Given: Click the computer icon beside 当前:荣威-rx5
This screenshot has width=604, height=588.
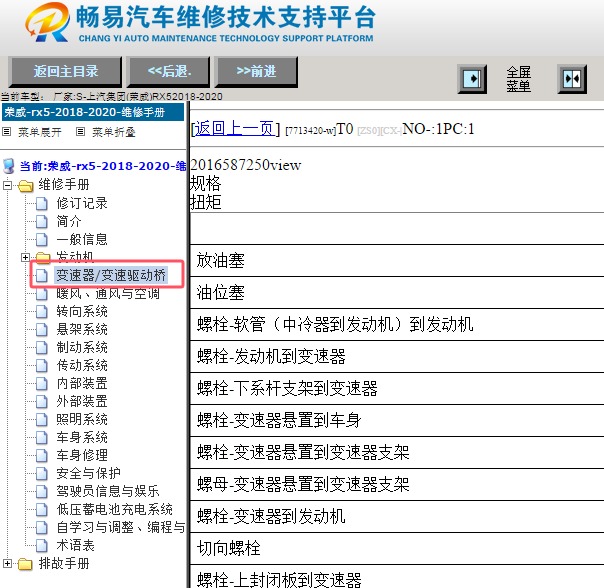Looking at the screenshot, I should coord(8,166).
